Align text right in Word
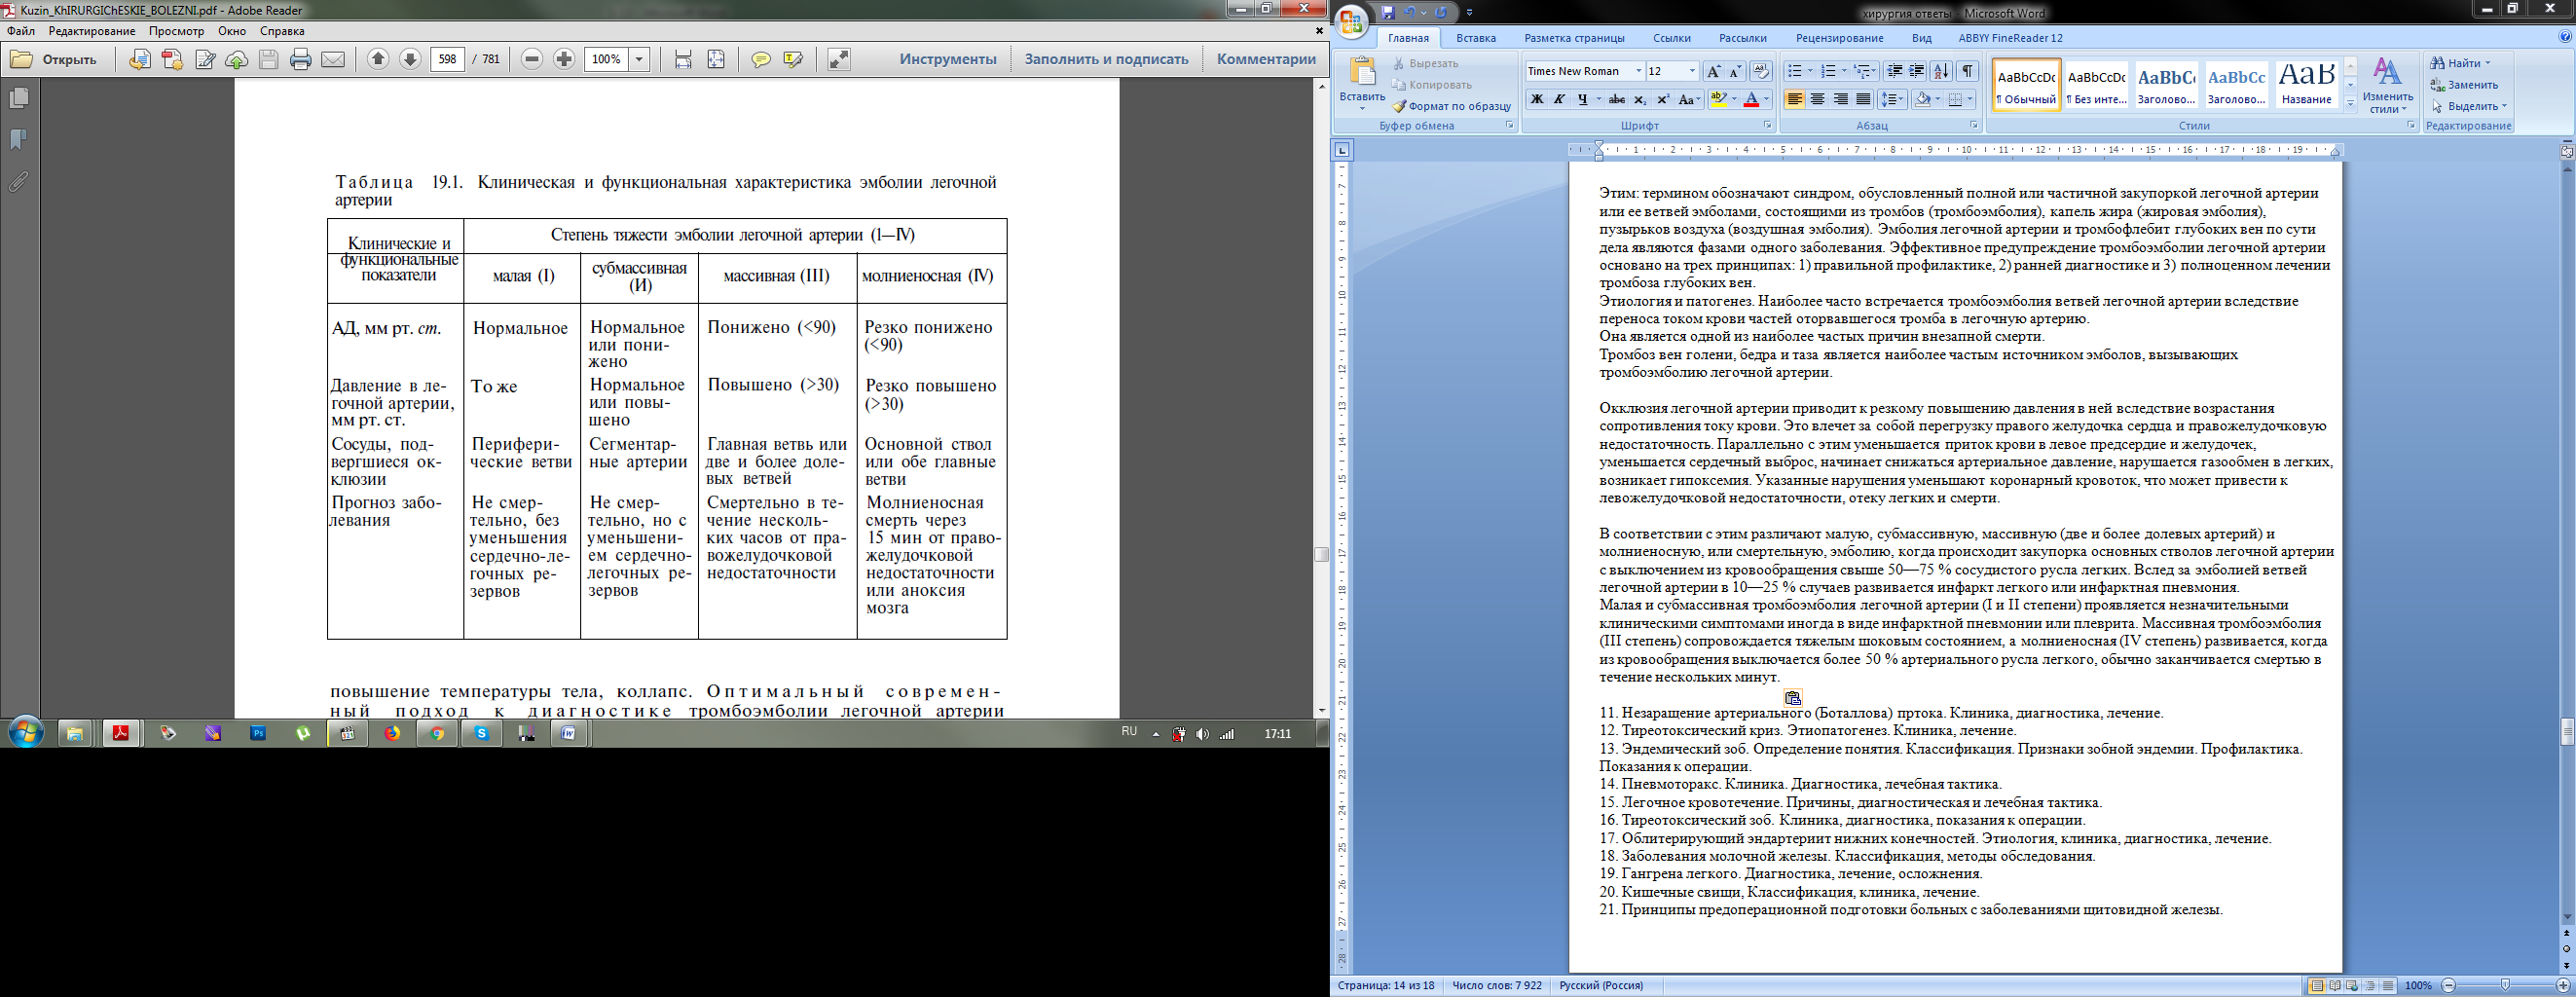2576x997 pixels. (1840, 99)
